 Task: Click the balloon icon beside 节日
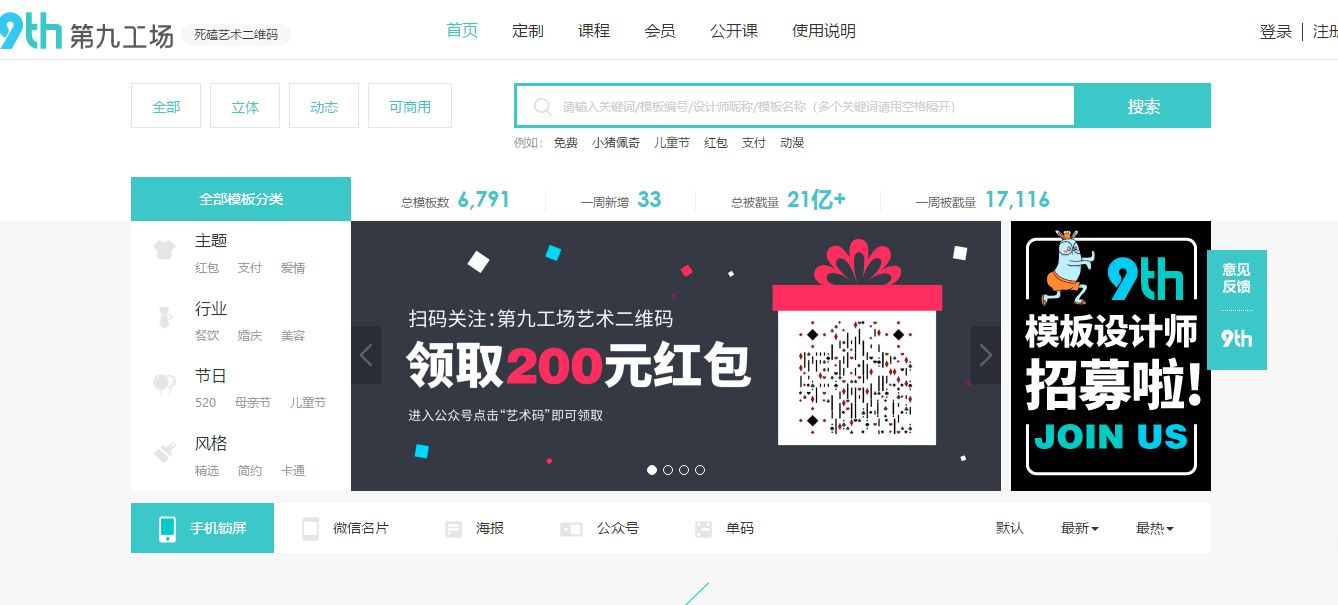[164, 384]
